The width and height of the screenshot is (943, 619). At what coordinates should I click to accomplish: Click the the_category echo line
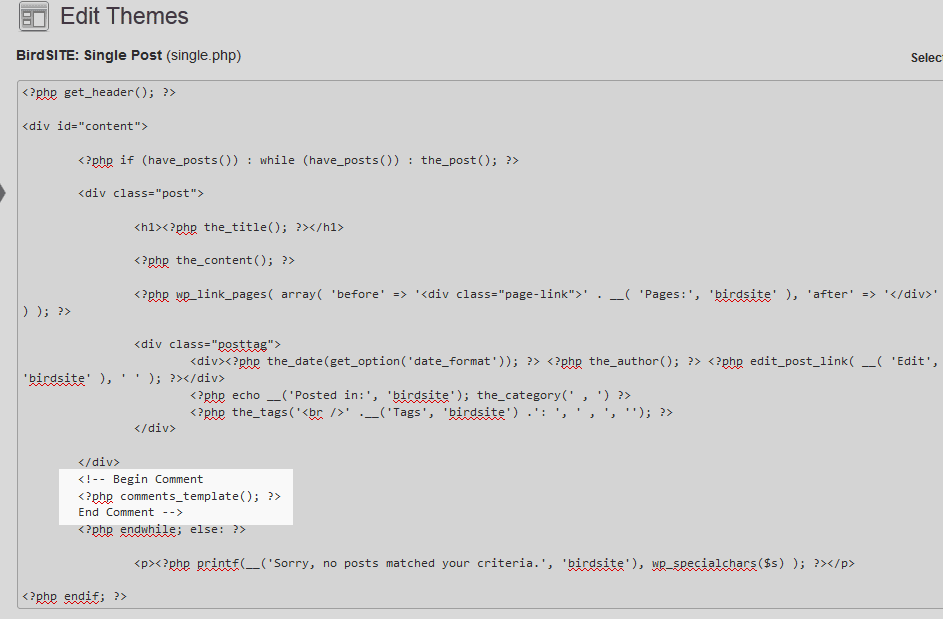[x=410, y=395]
